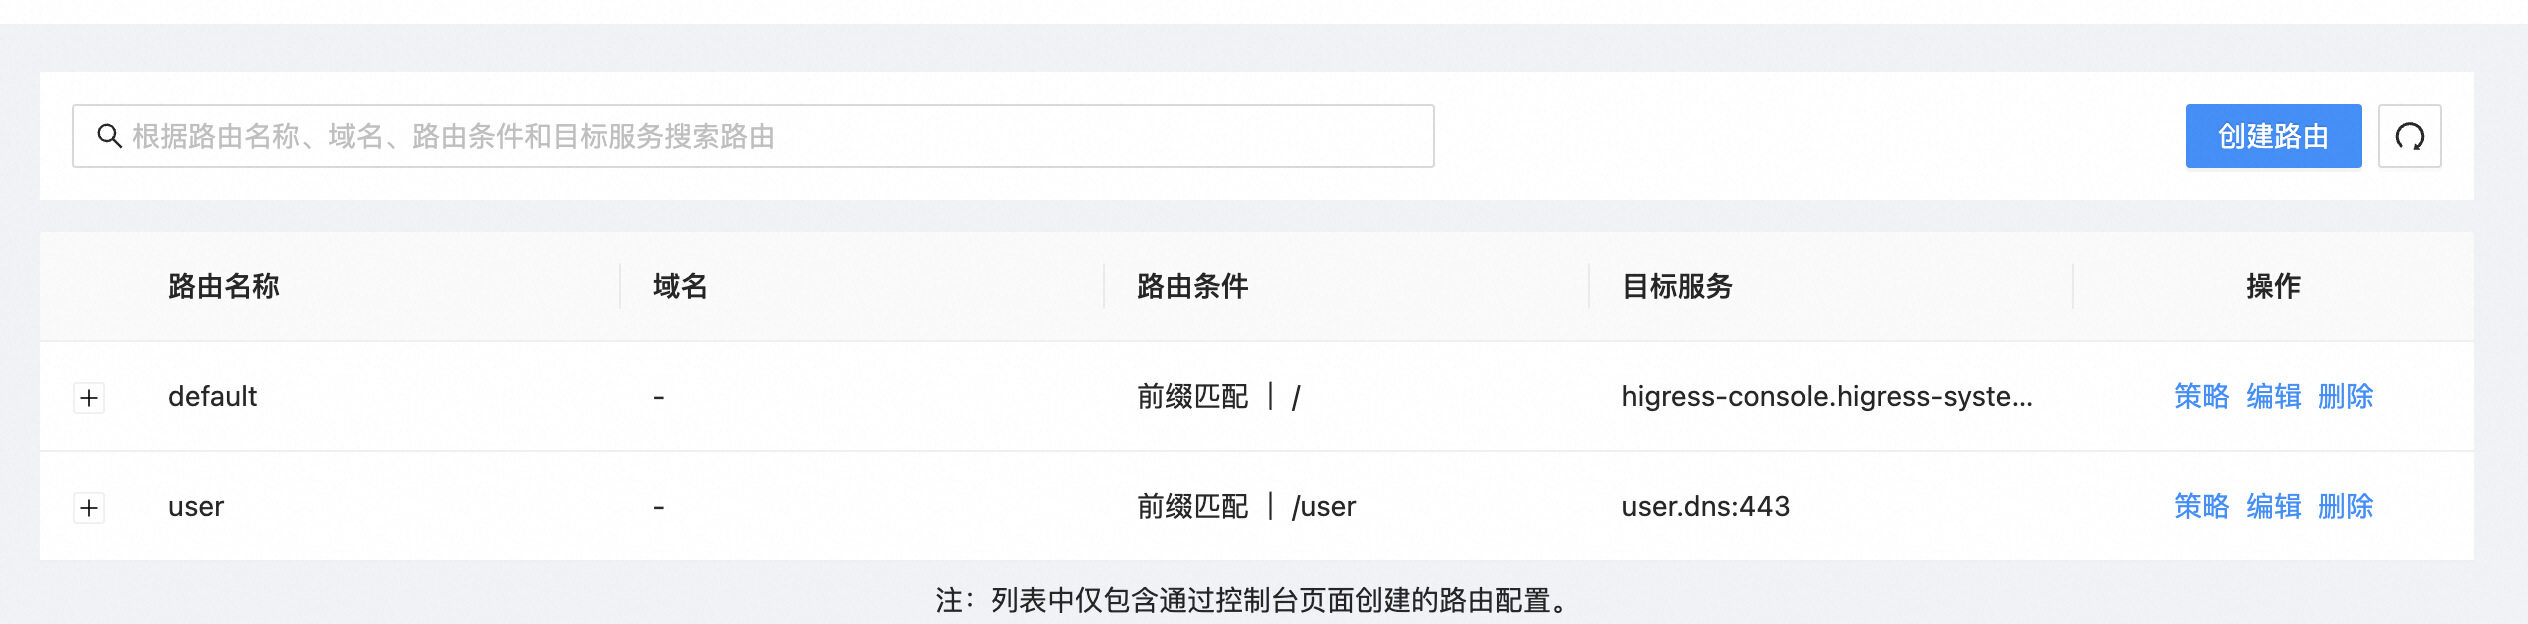Click 编辑 for the user route
Screen dimensions: 2528x624
[x=2273, y=507]
